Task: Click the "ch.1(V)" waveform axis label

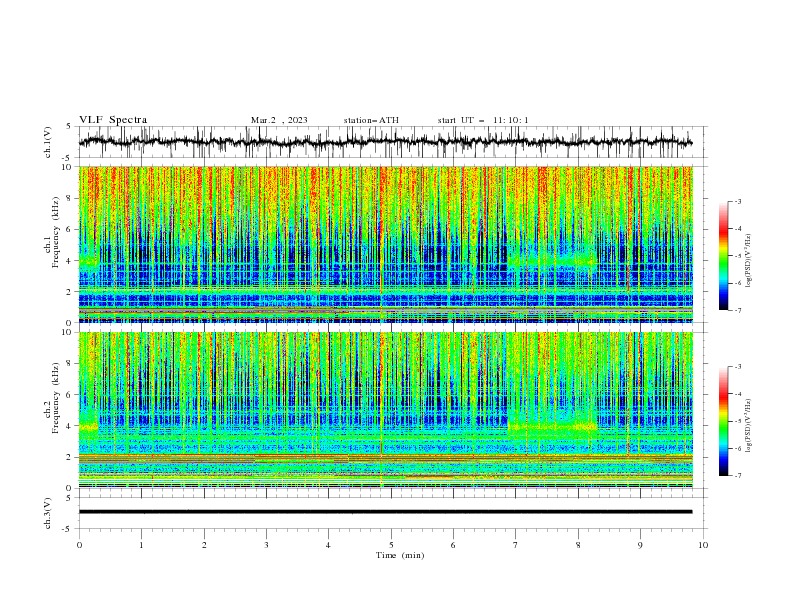Action: (x=48, y=142)
